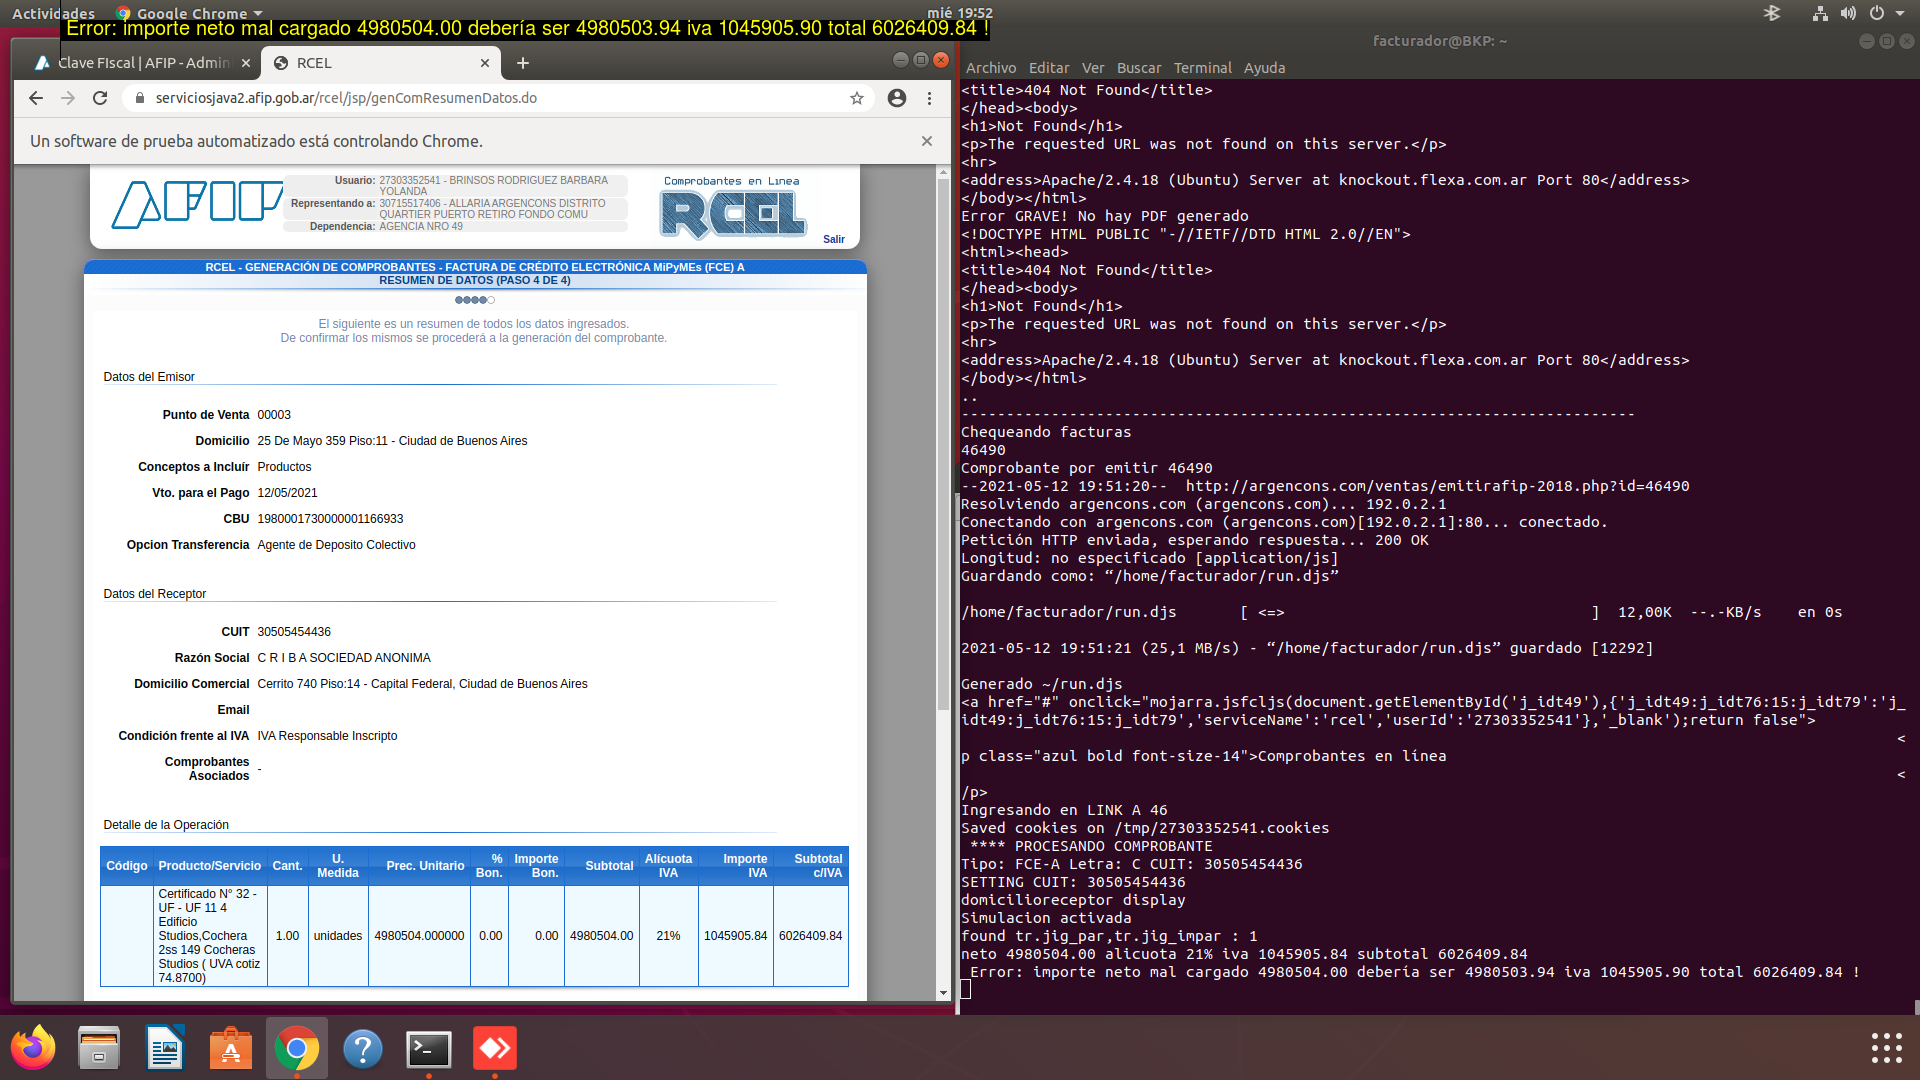Image resolution: width=1920 pixels, height=1080 pixels.
Task: Click the step progress dots indicator
Action: (474, 300)
